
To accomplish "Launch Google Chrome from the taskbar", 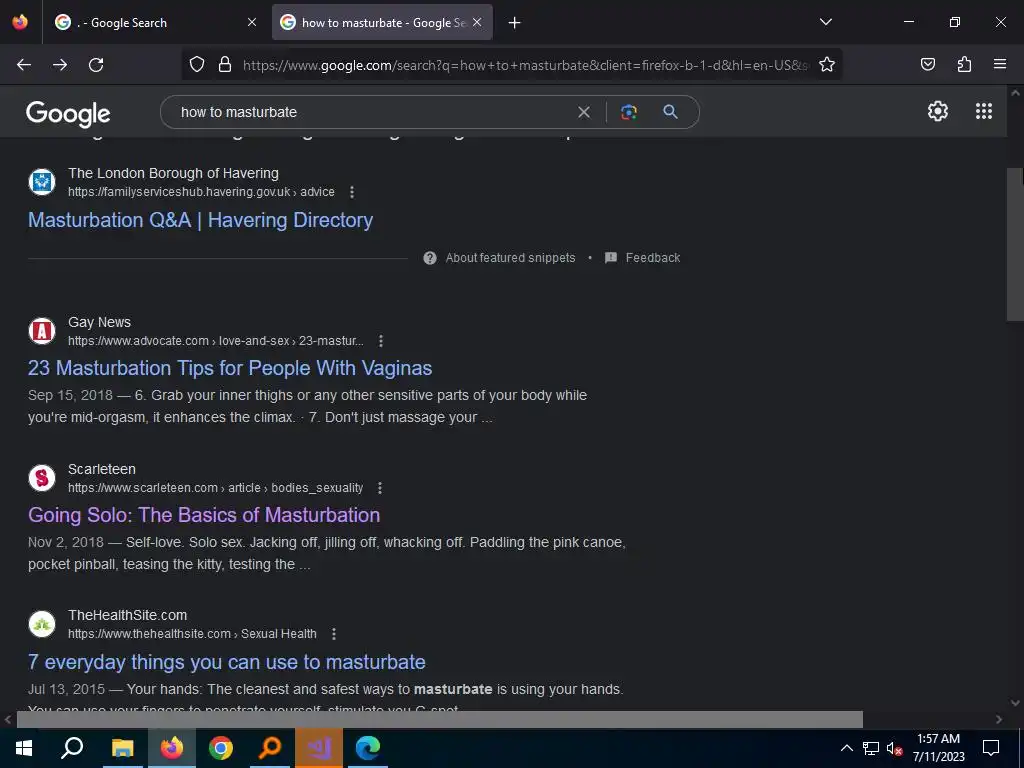I will 221,748.
